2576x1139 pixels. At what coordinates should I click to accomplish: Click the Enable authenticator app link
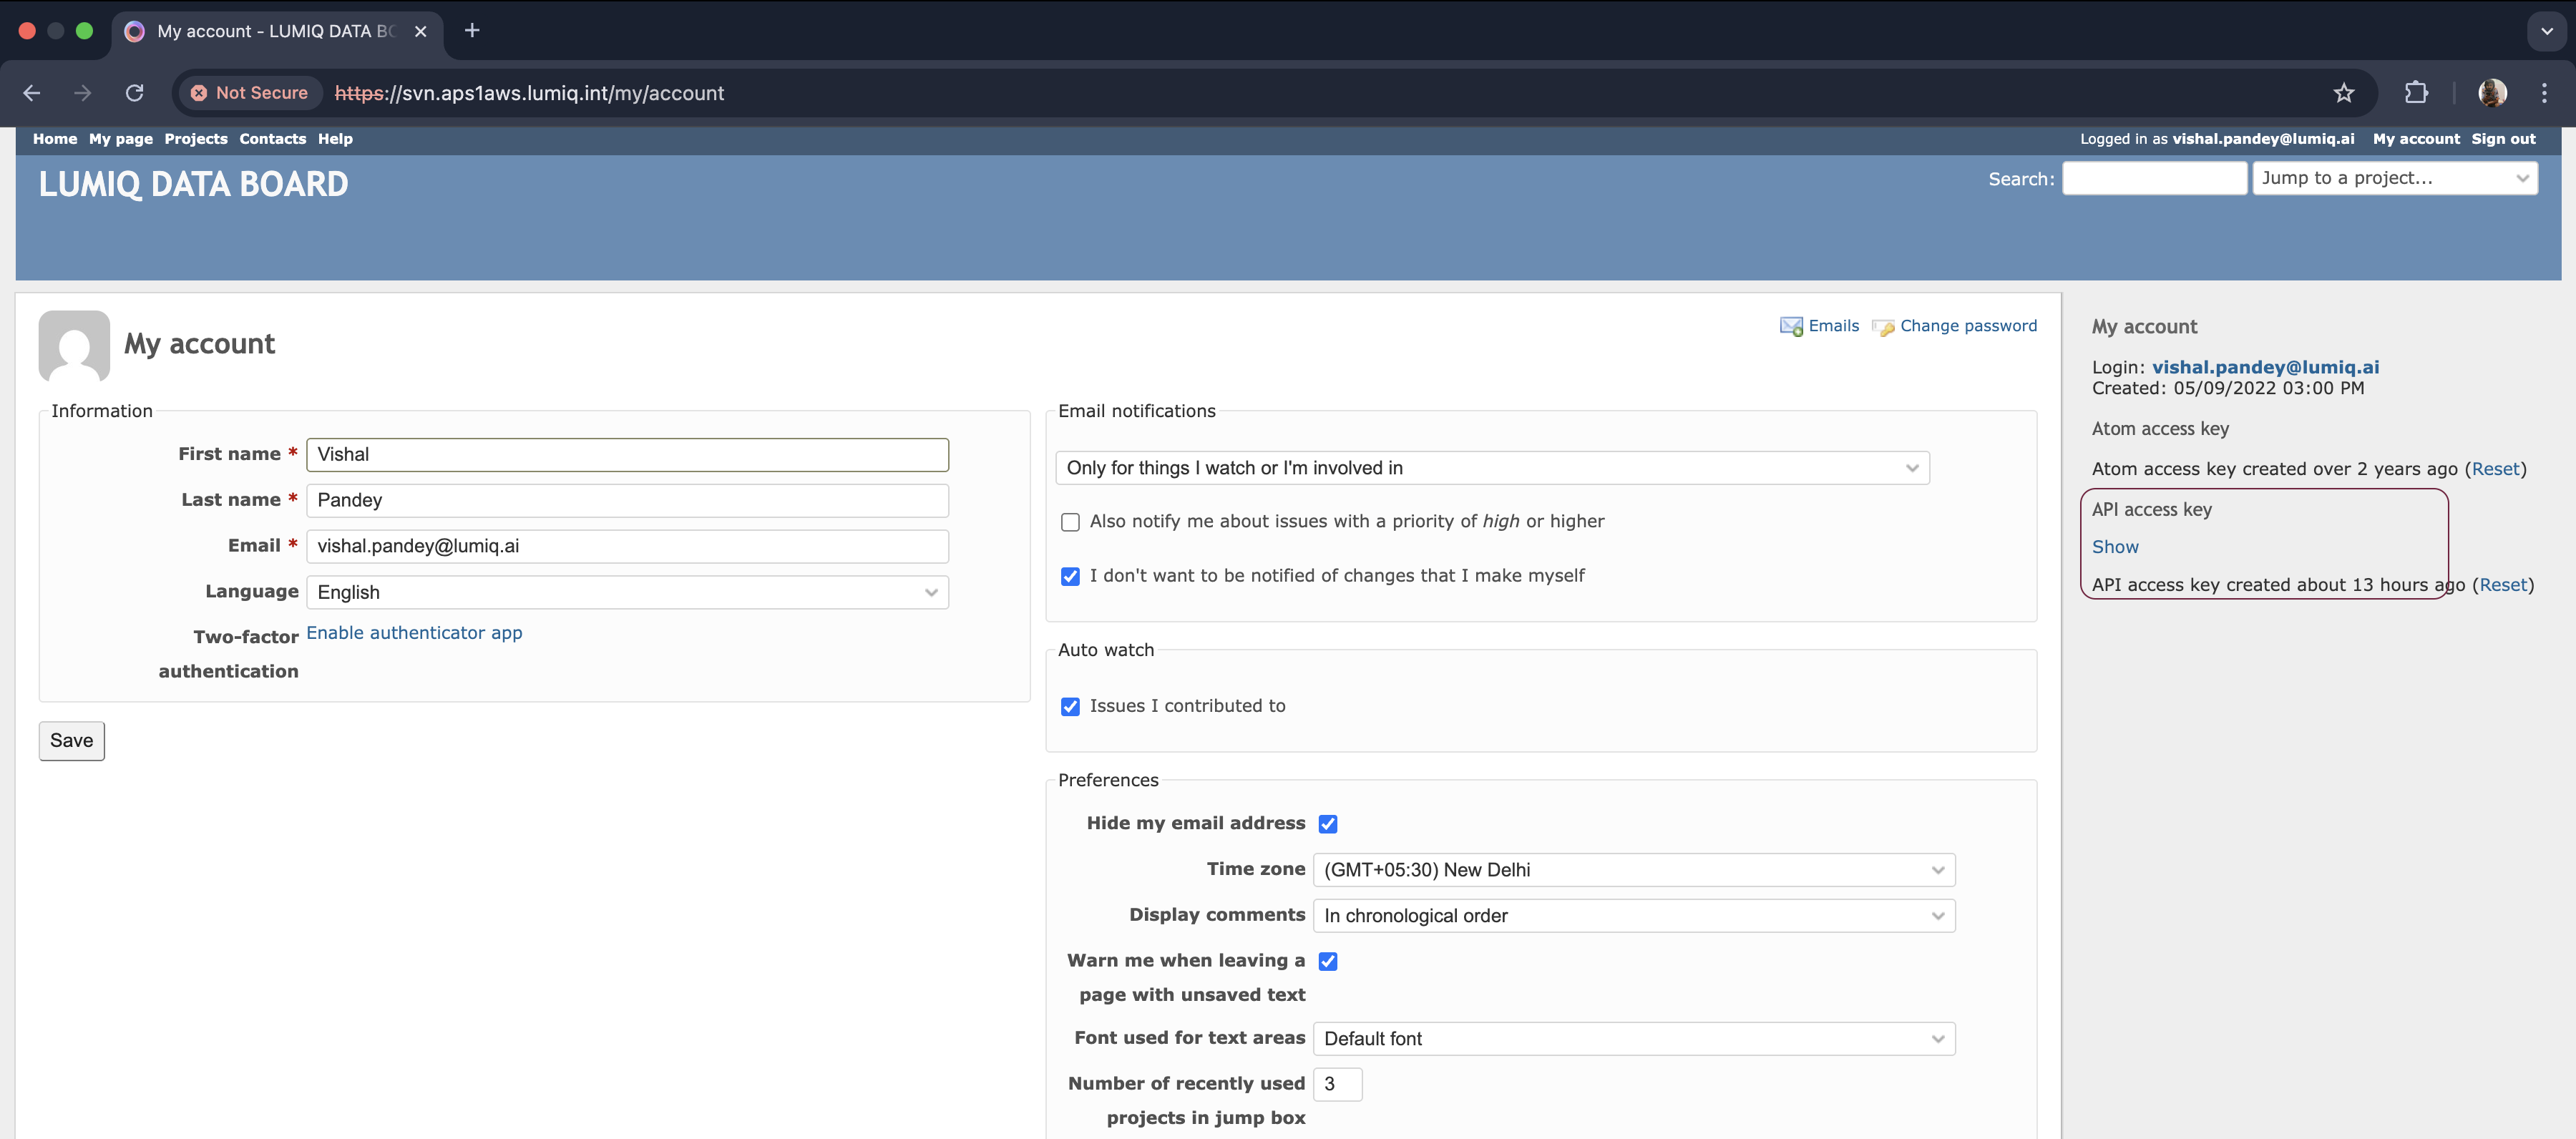tap(414, 633)
